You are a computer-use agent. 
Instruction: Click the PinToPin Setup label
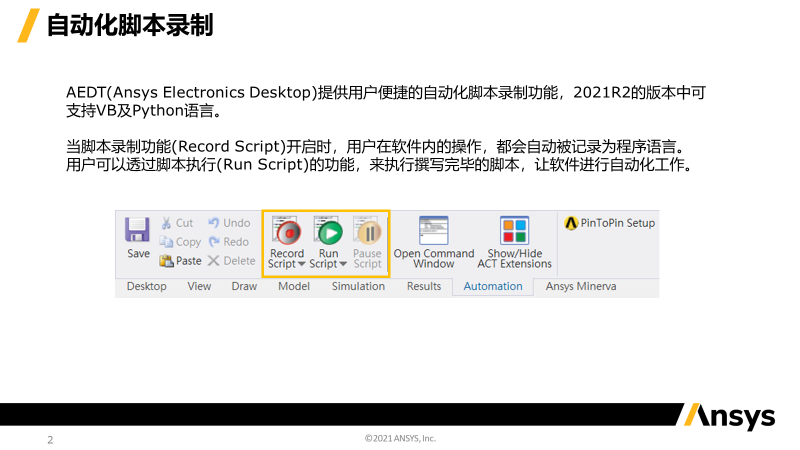[617, 223]
